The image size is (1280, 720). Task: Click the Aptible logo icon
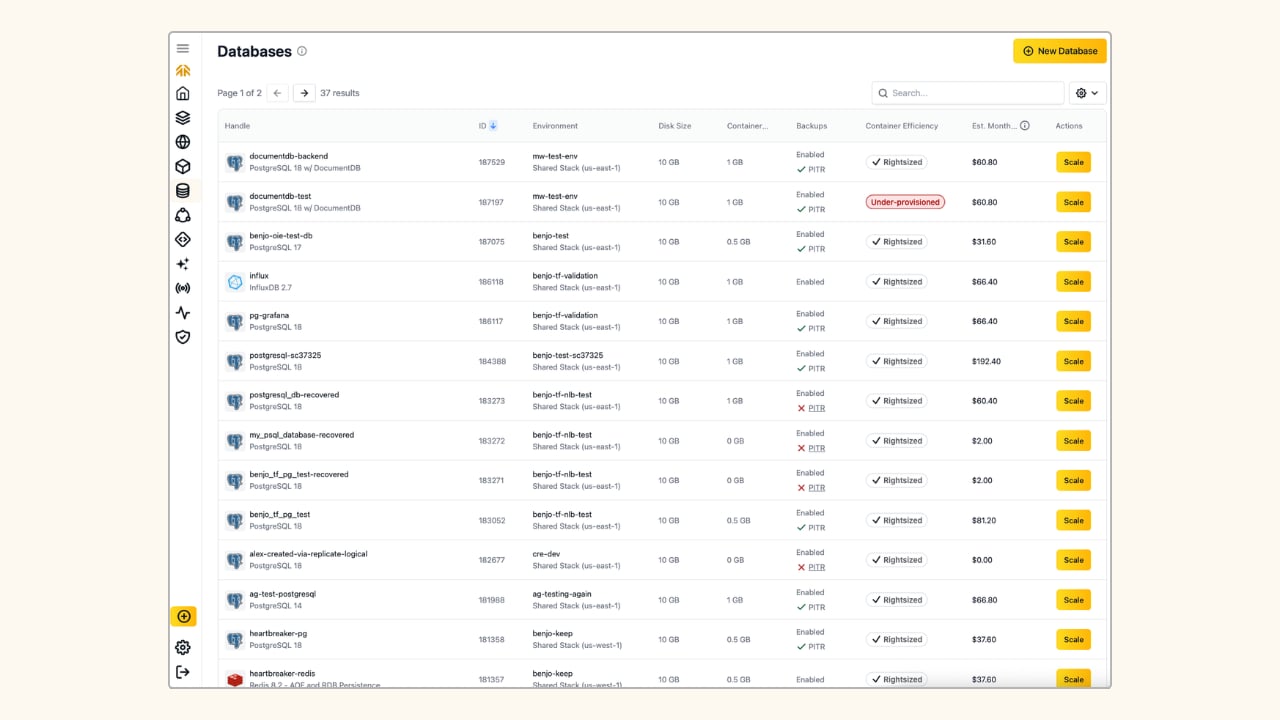click(x=183, y=71)
